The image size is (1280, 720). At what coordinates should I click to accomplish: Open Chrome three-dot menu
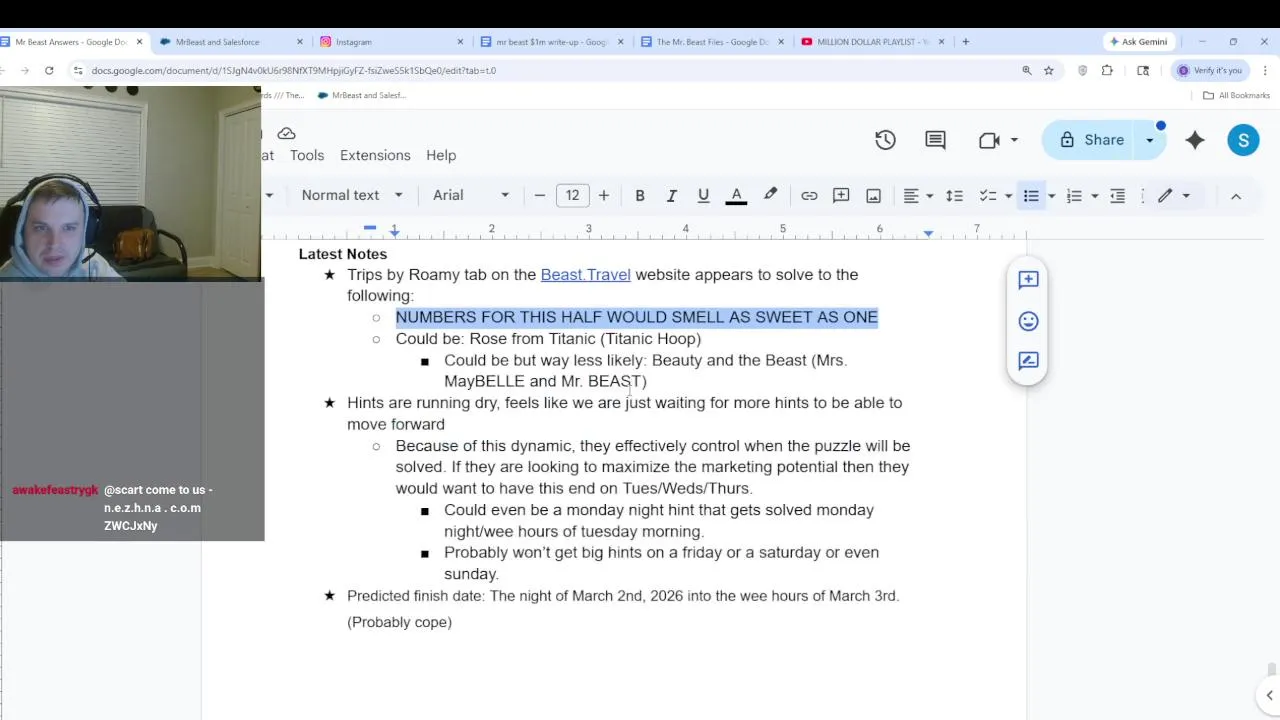(x=1265, y=70)
